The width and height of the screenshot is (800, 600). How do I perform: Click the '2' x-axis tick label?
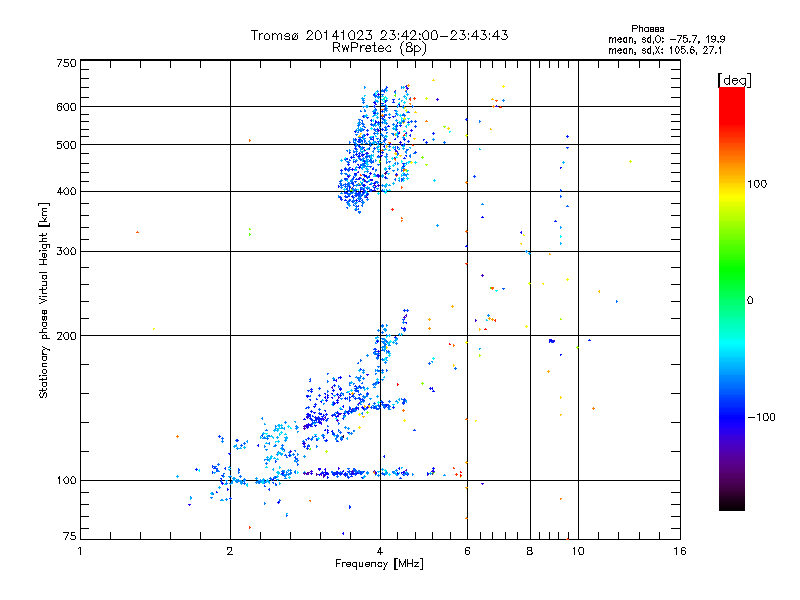tap(230, 551)
